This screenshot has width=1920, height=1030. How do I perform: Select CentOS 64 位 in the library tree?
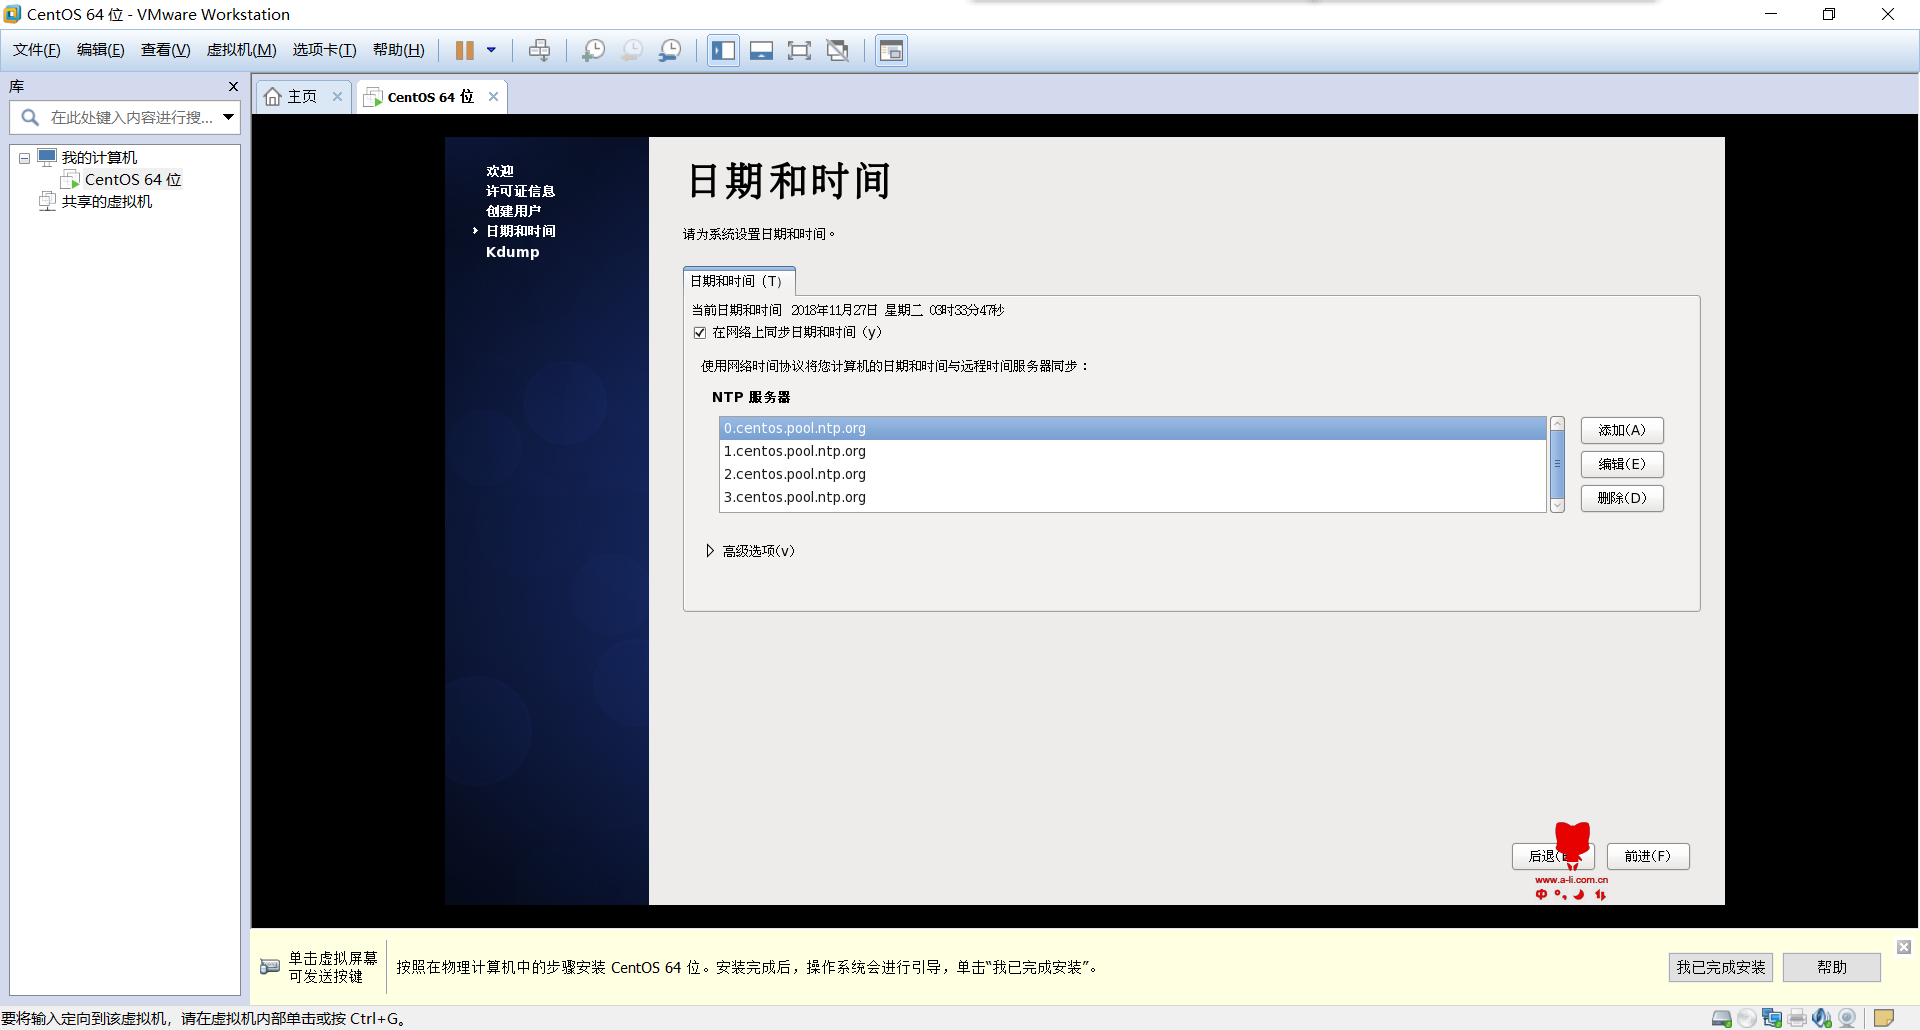[x=133, y=179]
